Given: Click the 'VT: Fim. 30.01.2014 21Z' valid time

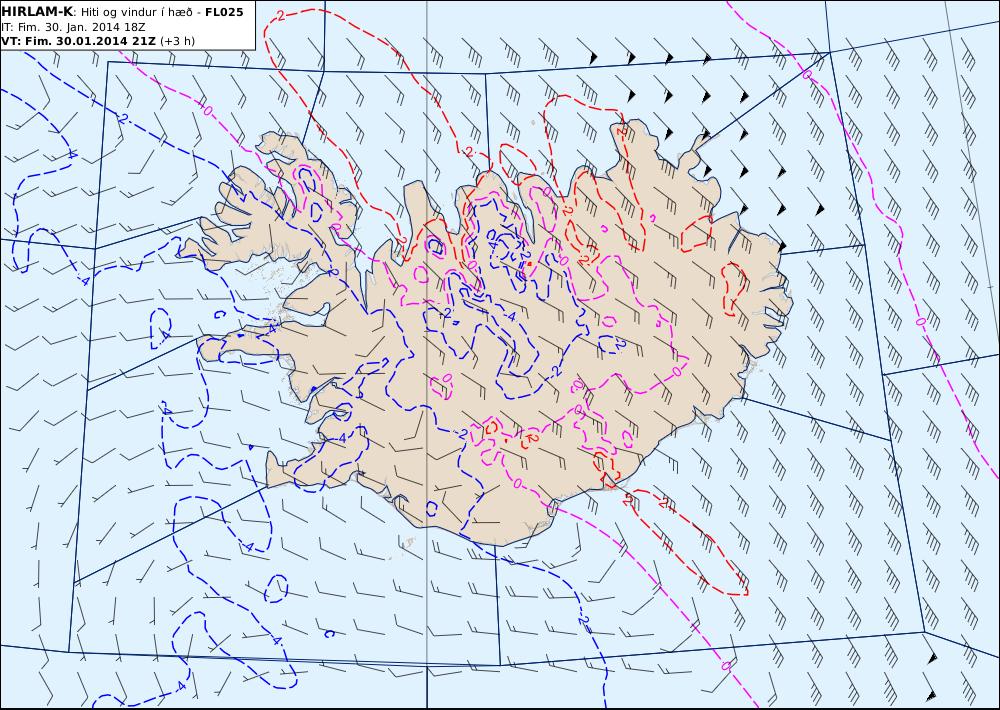Looking at the screenshot, I should (78, 41).
